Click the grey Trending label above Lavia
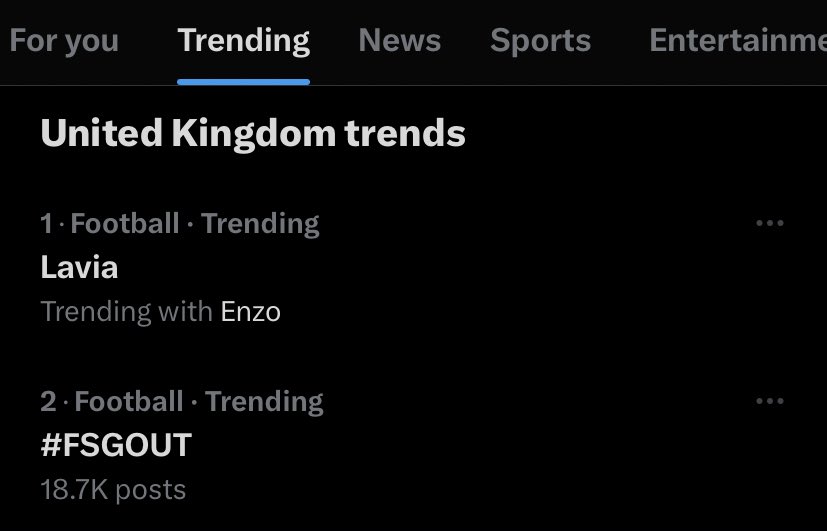This screenshot has height=531, width=827. click(260, 224)
